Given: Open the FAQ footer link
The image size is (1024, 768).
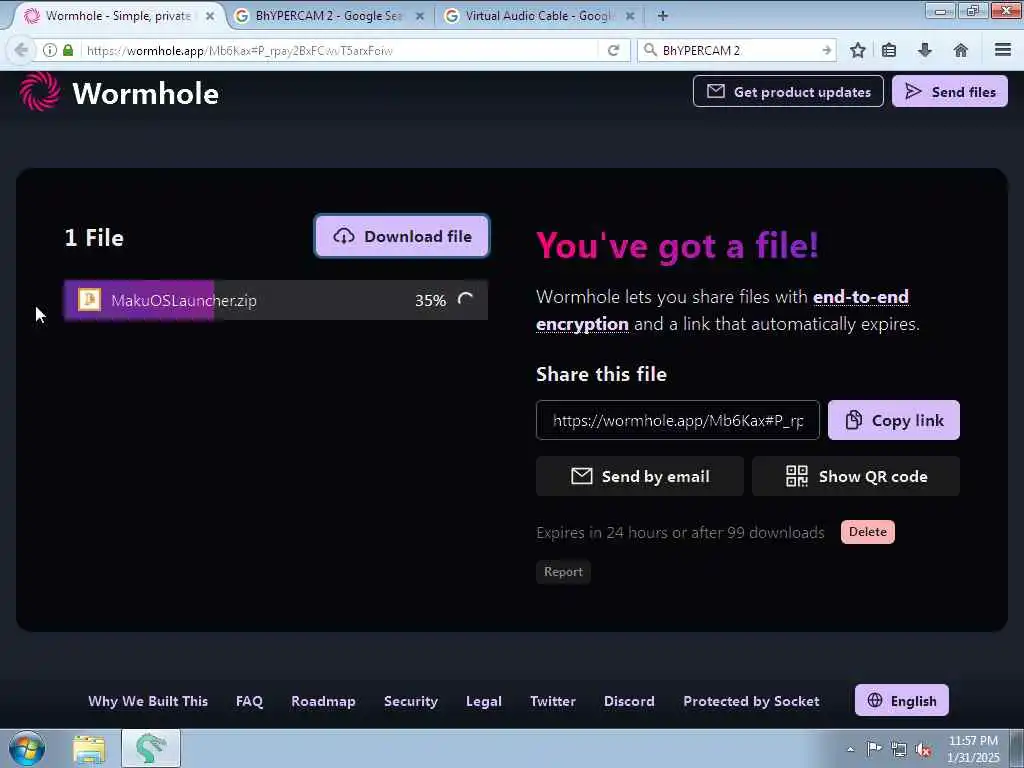Looking at the screenshot, I should tap(249, 701).
